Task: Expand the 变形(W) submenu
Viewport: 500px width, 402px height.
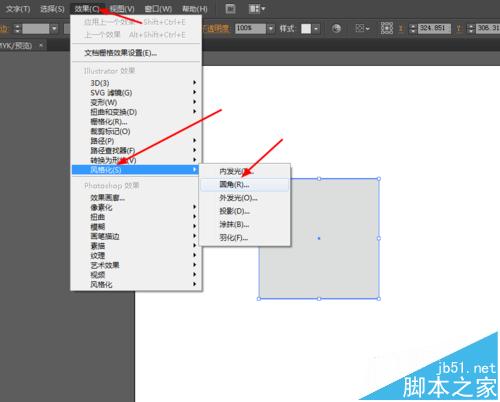Action: pos(136,102)
